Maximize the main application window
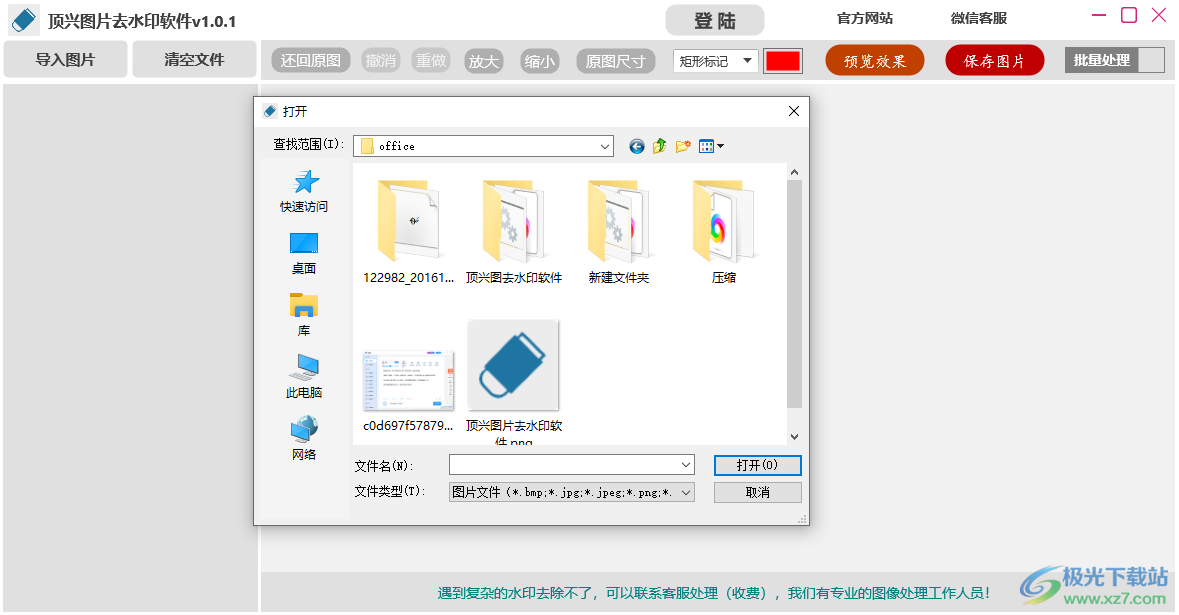 (1129, 15)
